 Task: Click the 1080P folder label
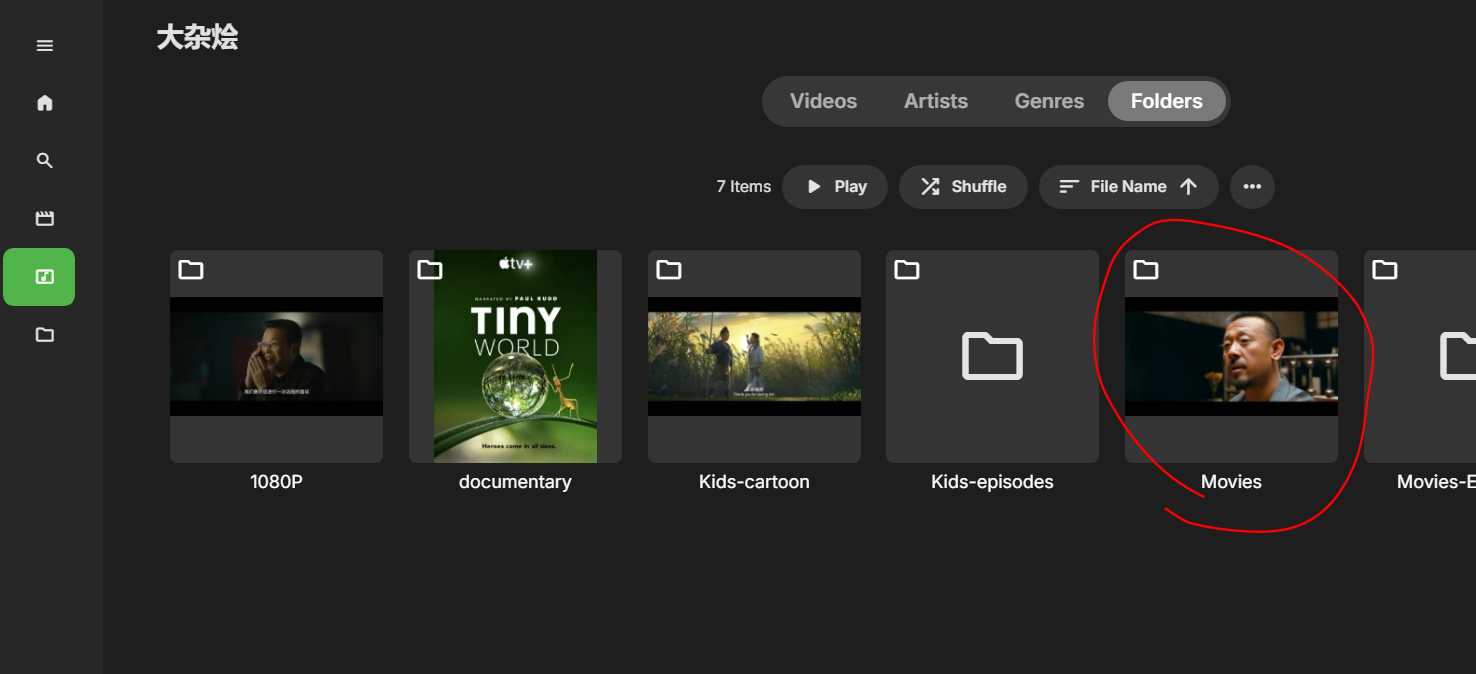[276, 482]
